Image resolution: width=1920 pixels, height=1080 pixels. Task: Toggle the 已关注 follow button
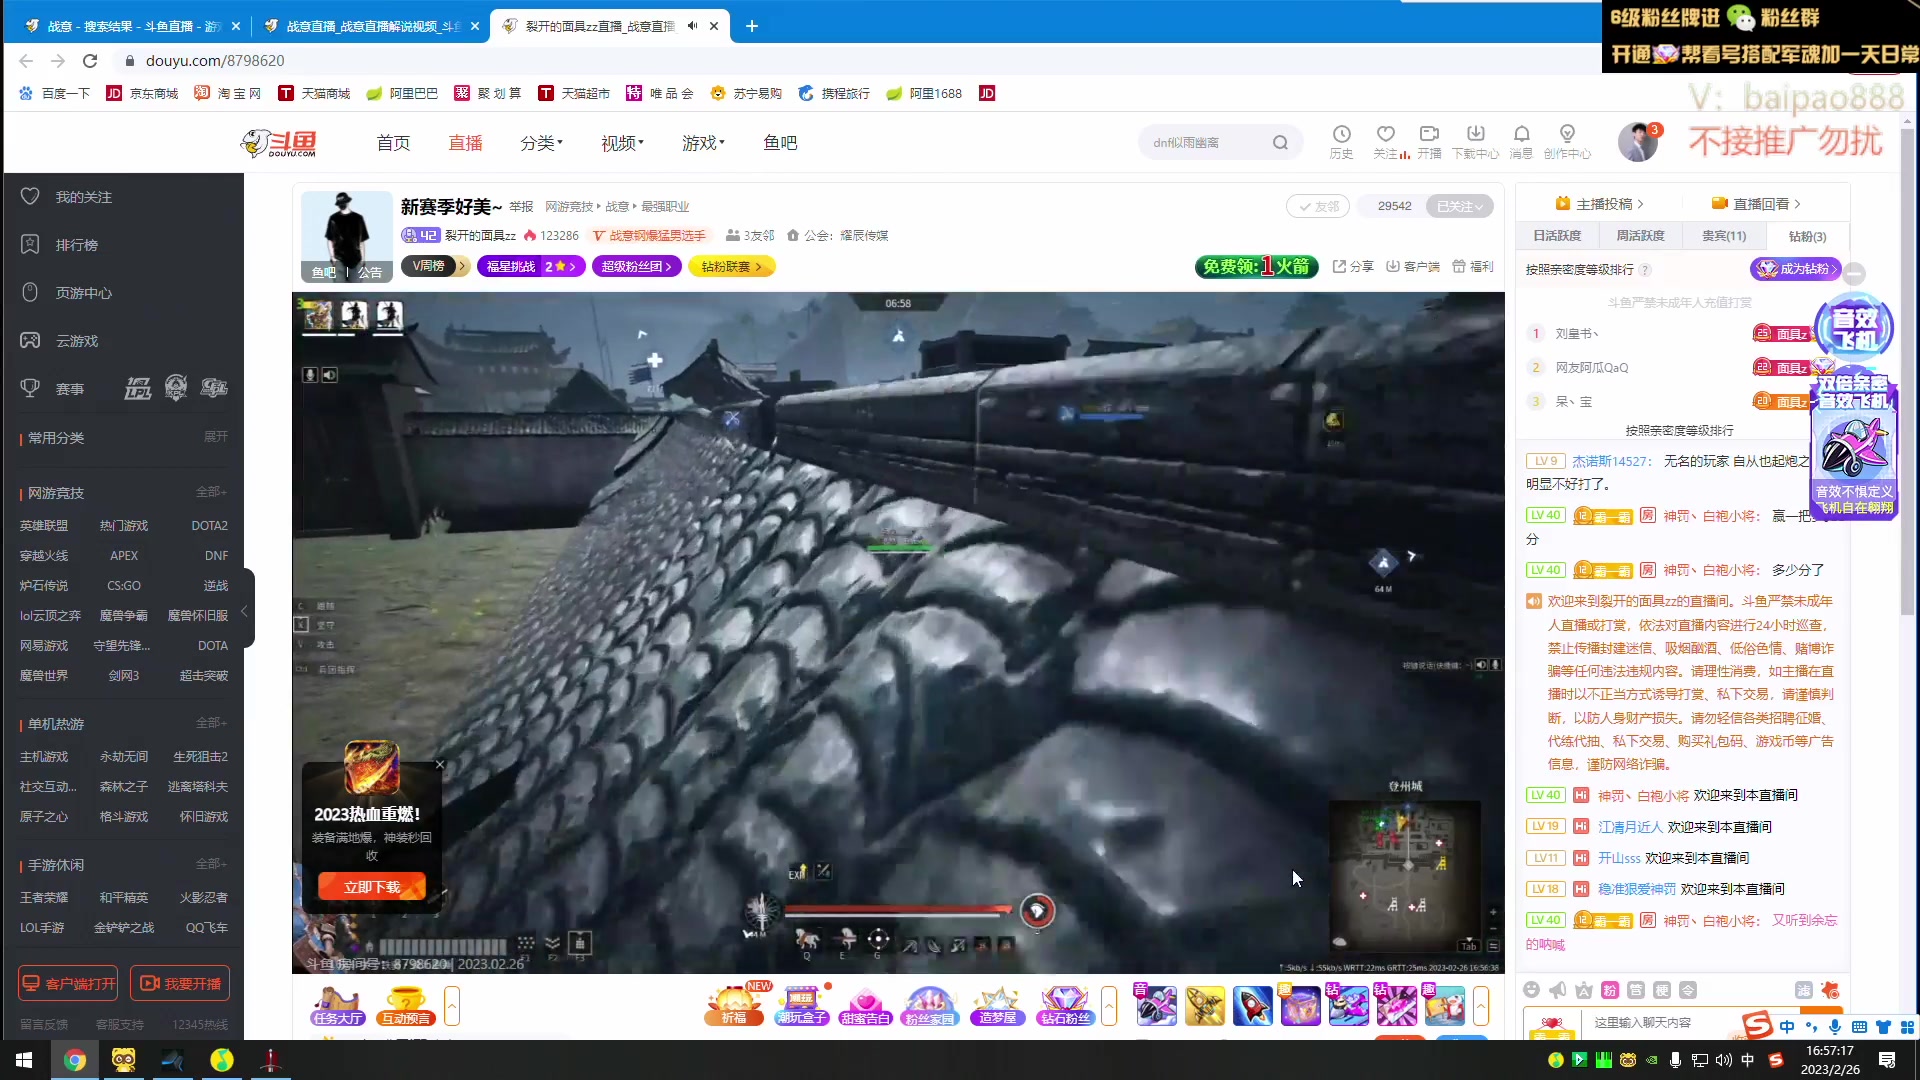click(x=1459, y=206)
